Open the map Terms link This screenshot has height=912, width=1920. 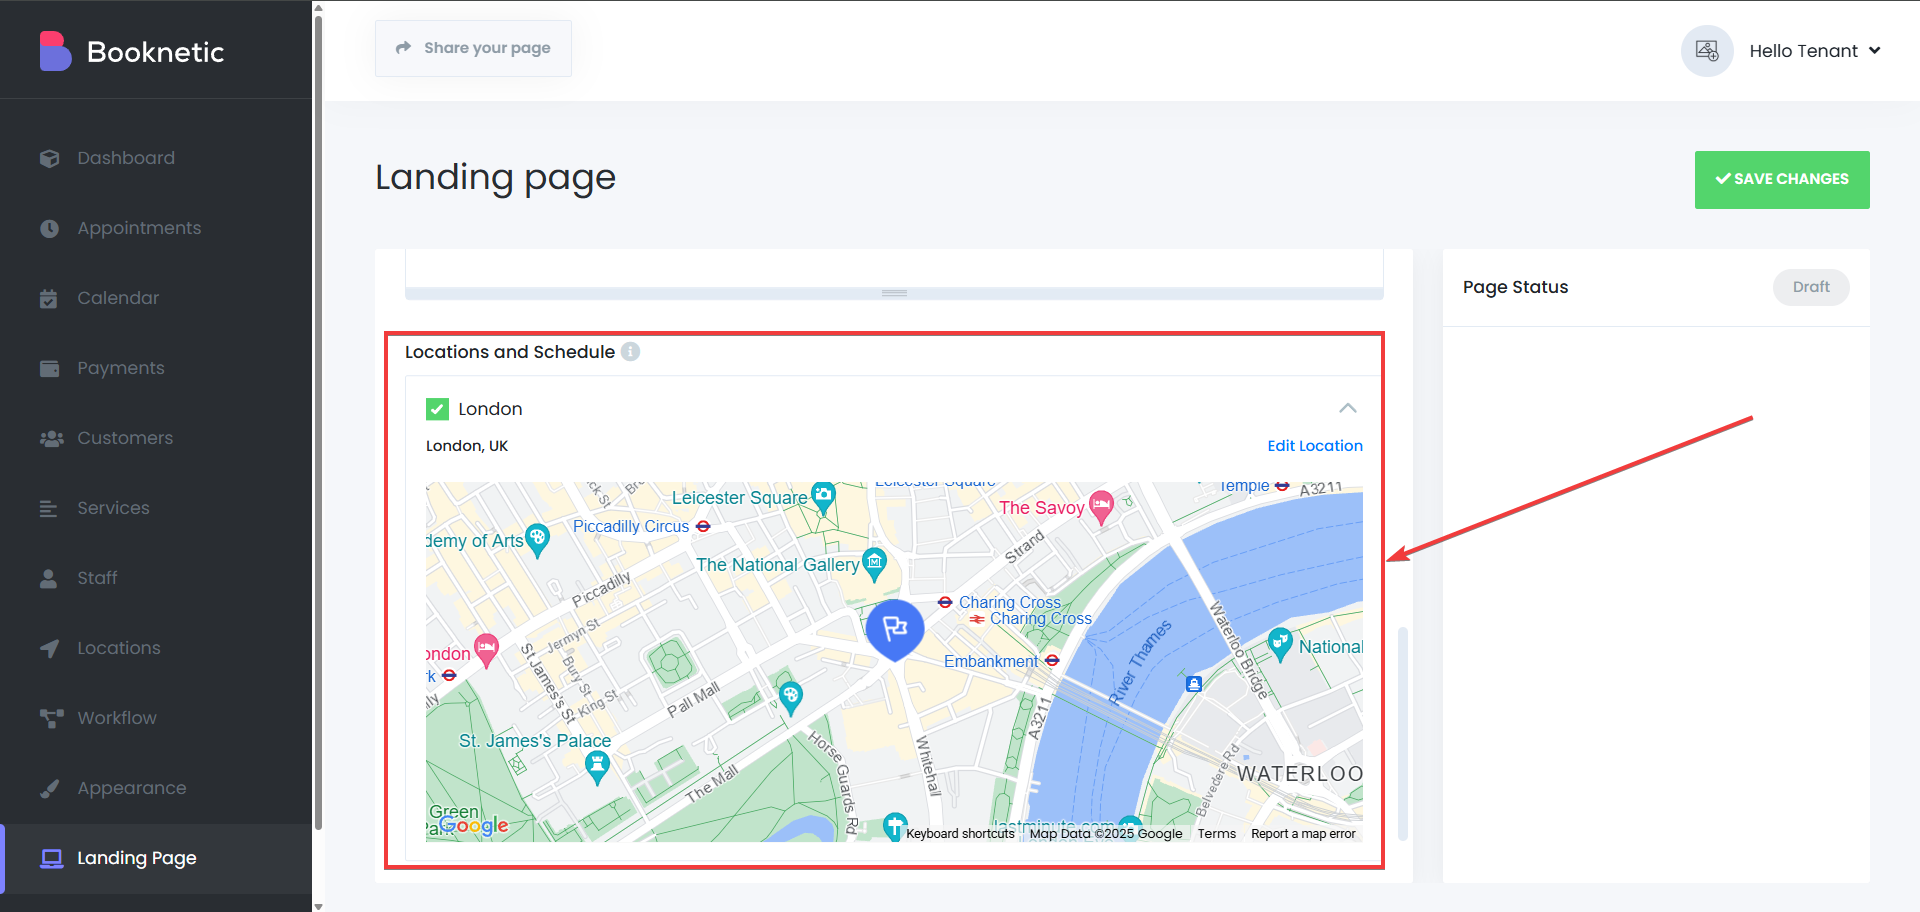(x=1217, y=834)
